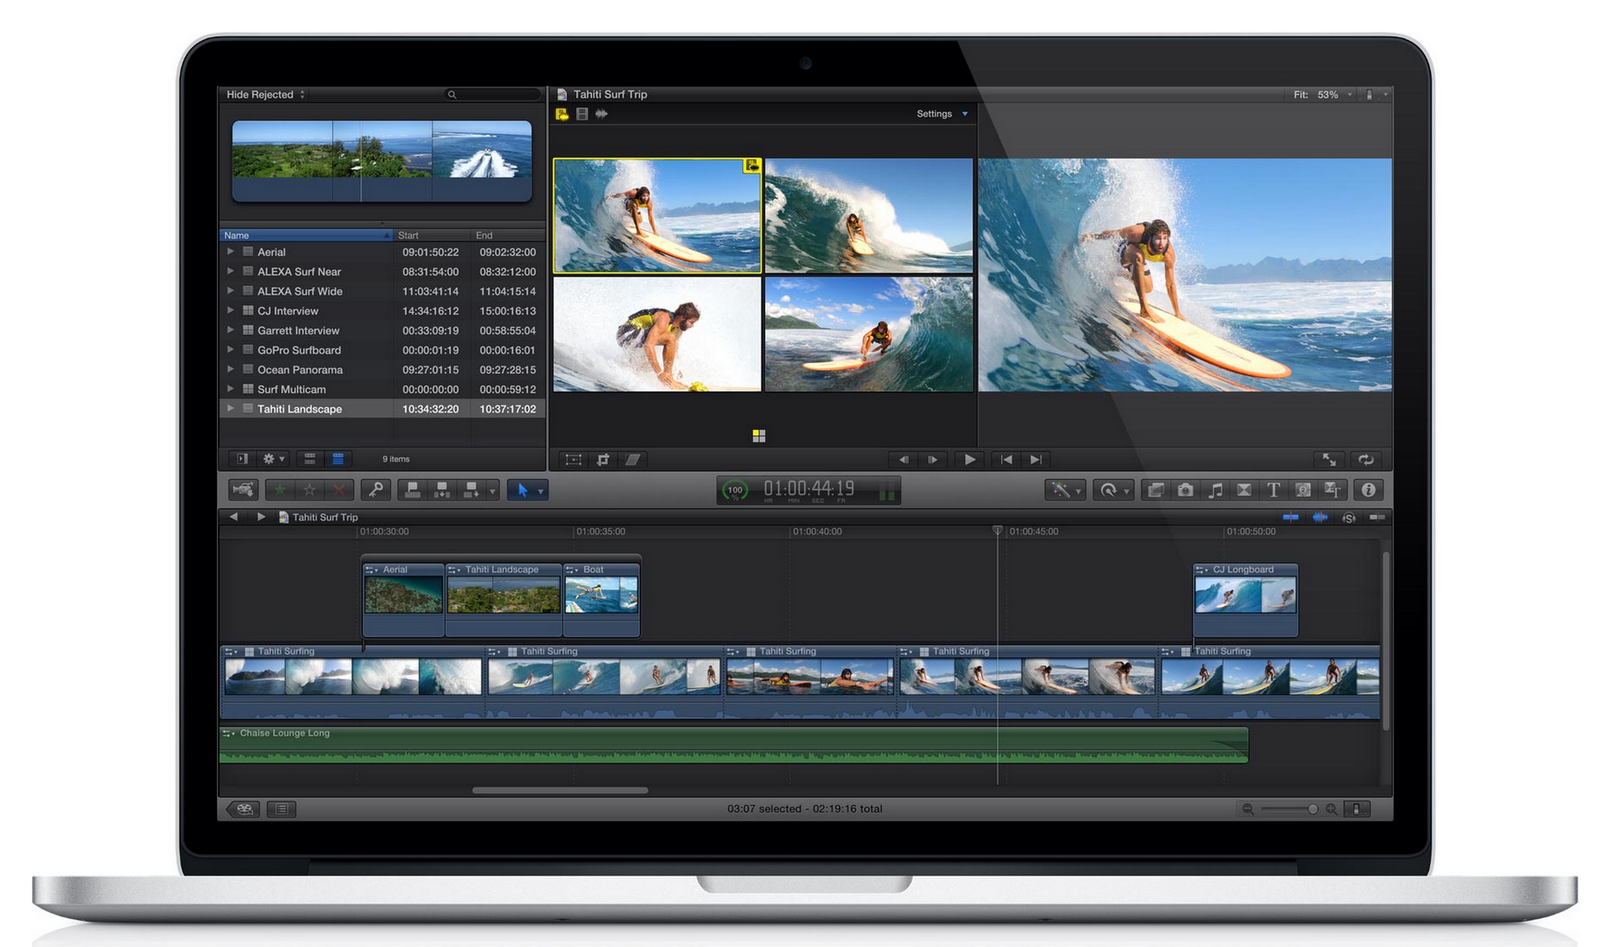
Task: Sort by the End column header
Action: pyautogui.click(x=508, y=236)
